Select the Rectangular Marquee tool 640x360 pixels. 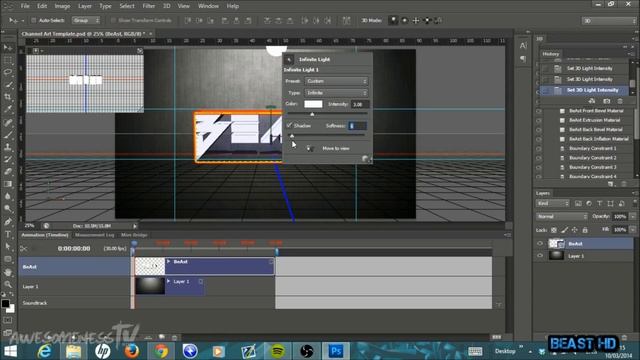[8, 61]
